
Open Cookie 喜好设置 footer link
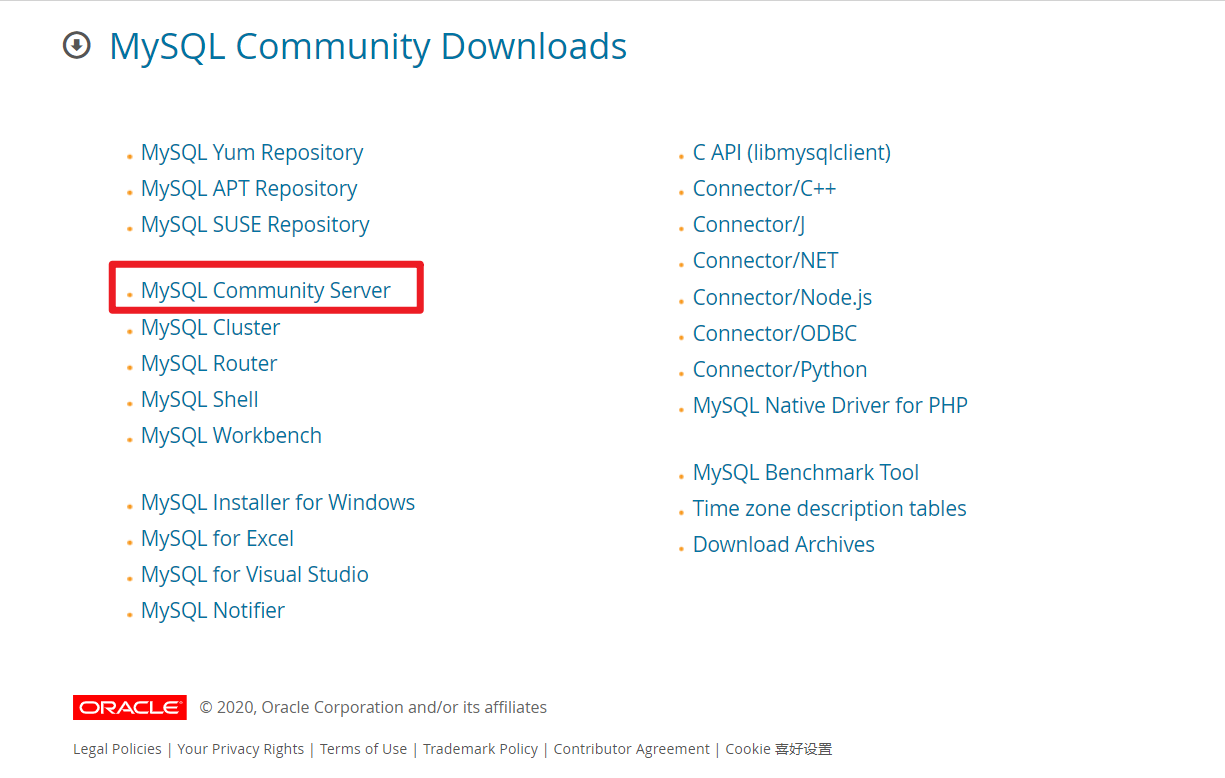(779, 749)
